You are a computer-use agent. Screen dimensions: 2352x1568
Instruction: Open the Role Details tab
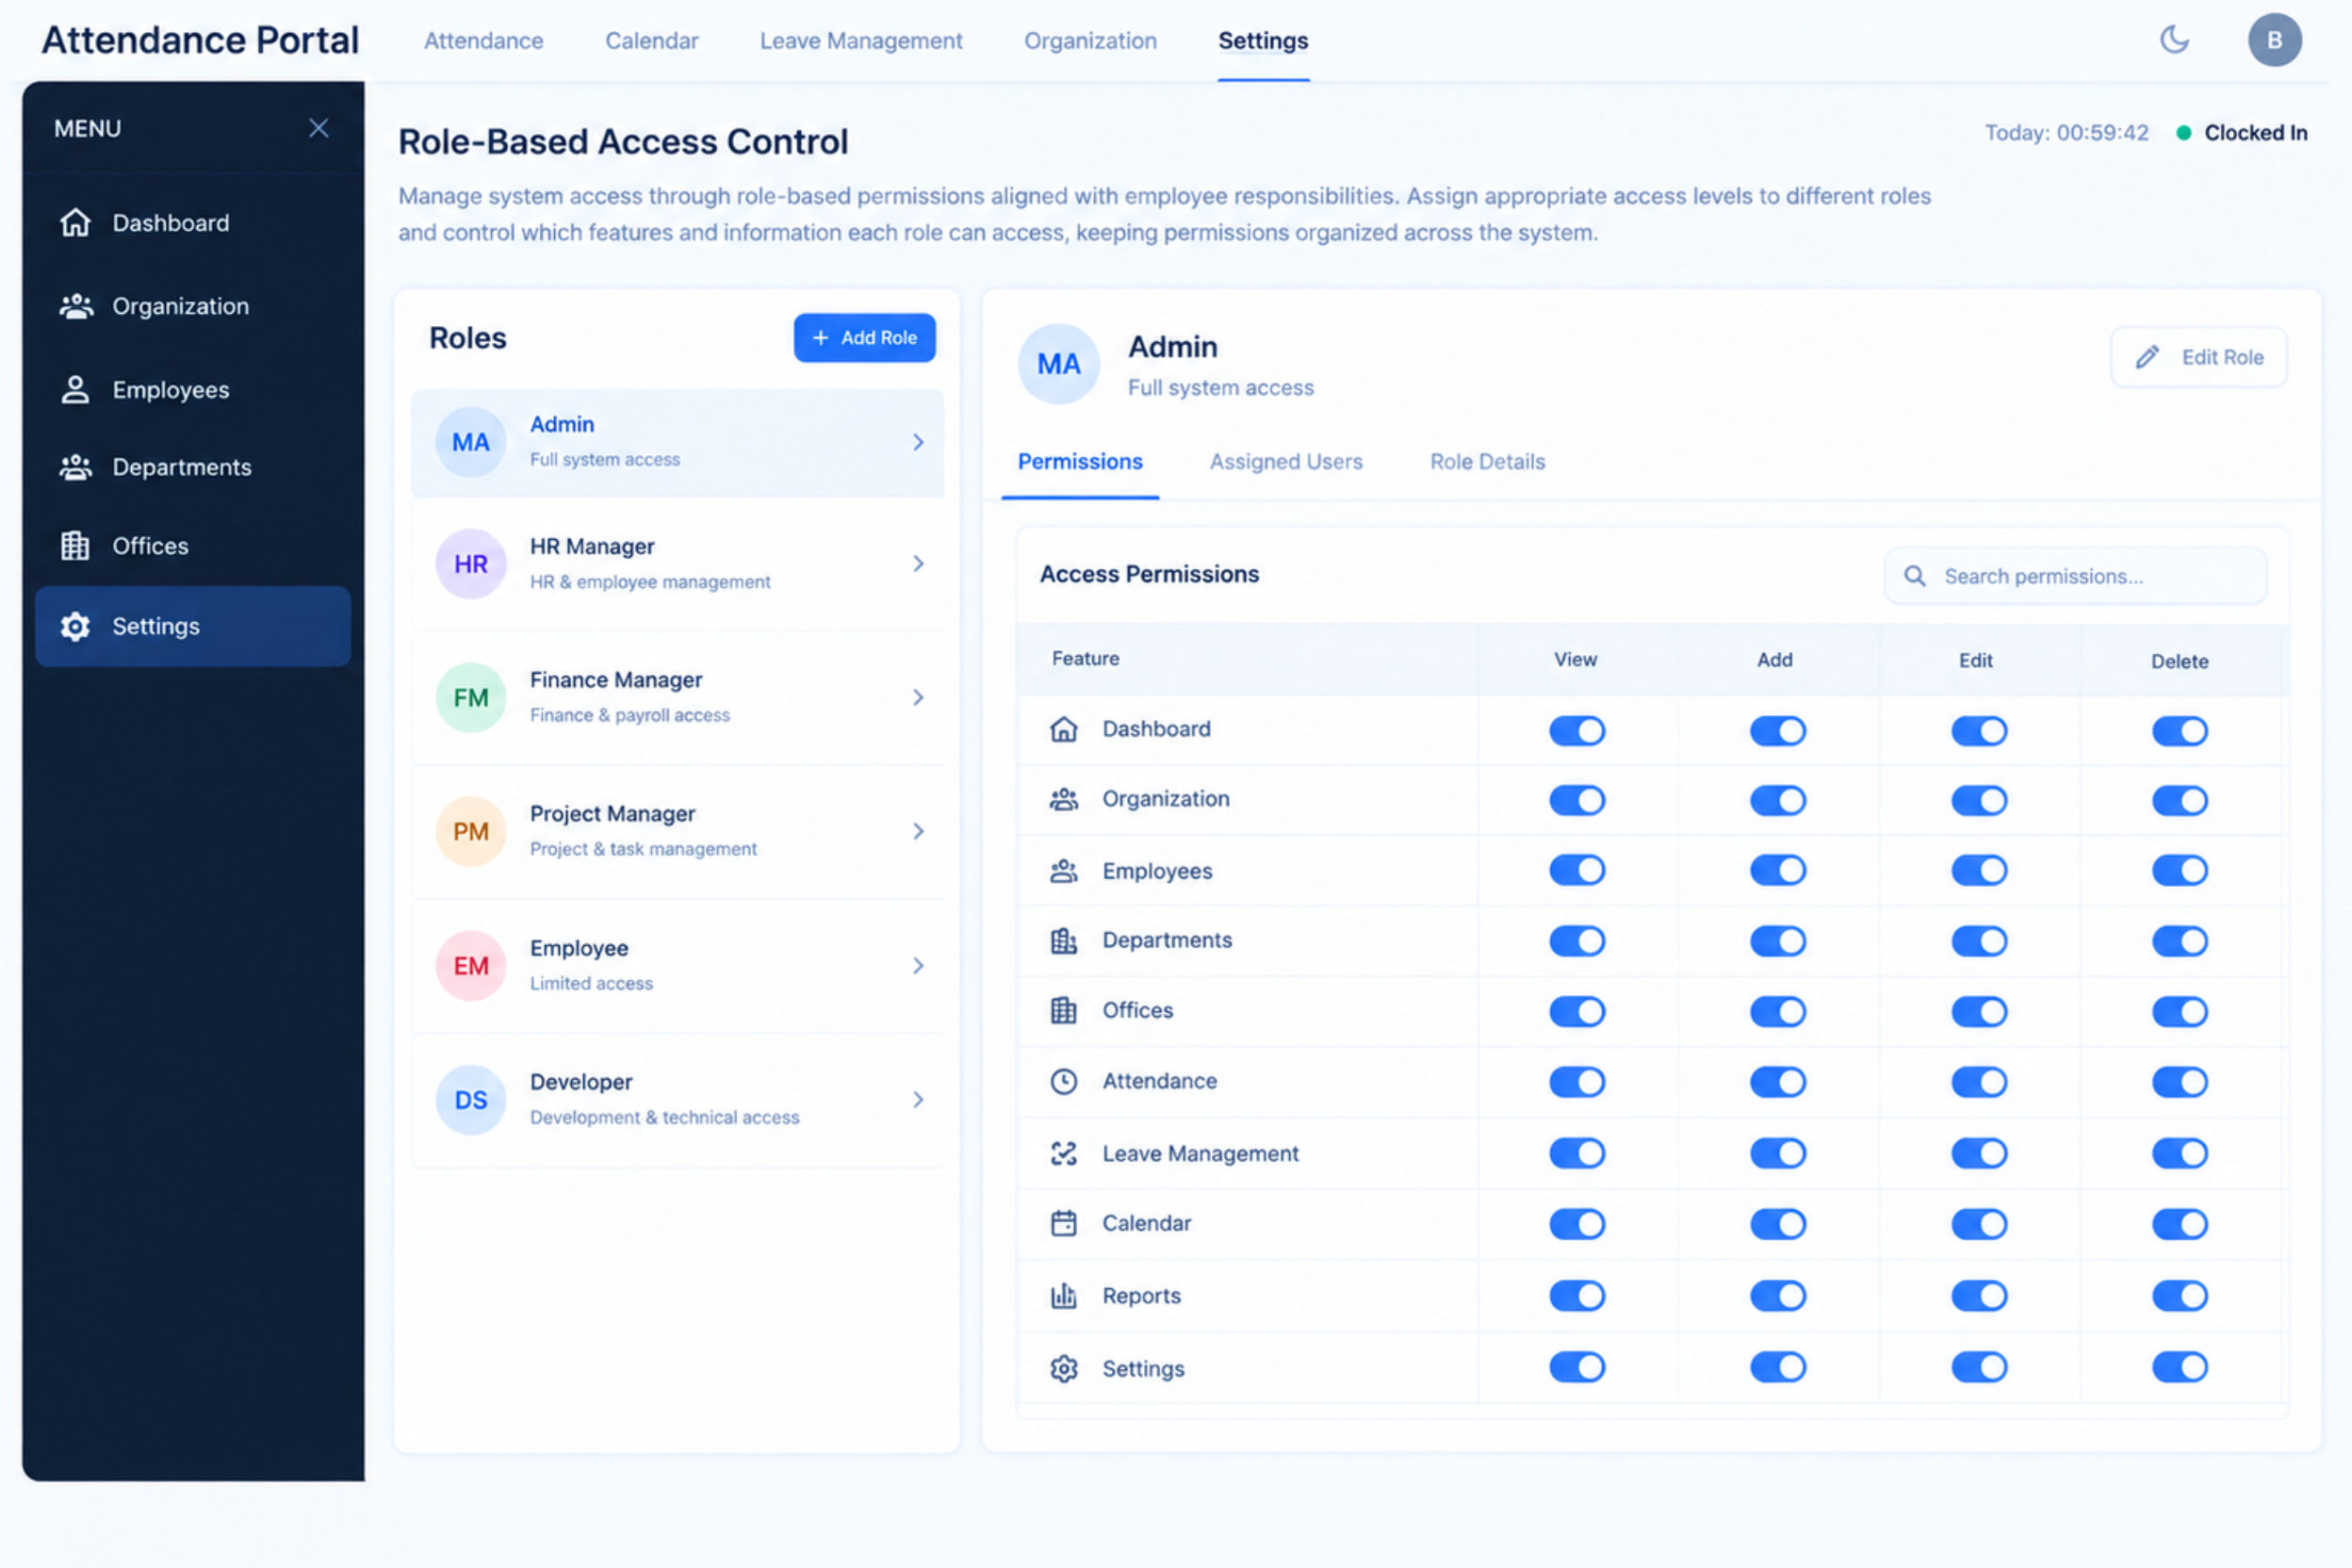1486,461
